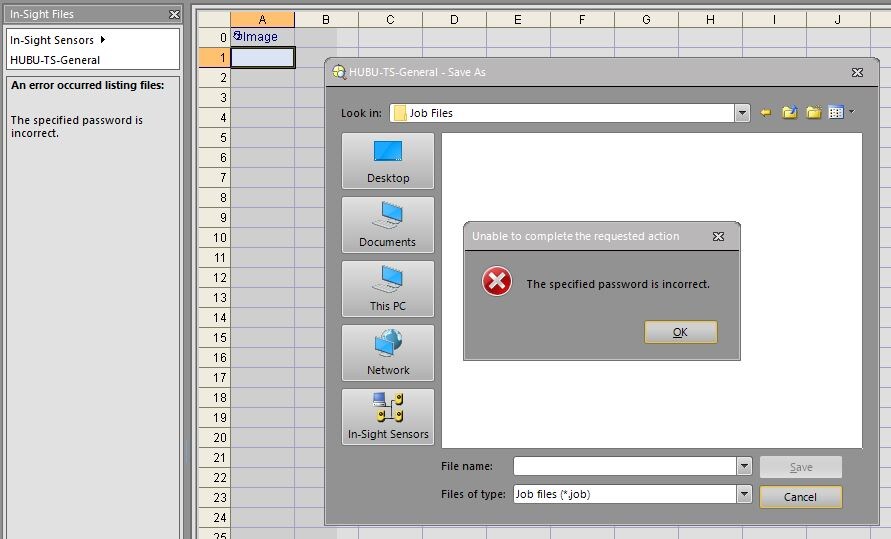Select In-Sight Sensors location shortcut
891x539 pixels.
pos(388,417)
